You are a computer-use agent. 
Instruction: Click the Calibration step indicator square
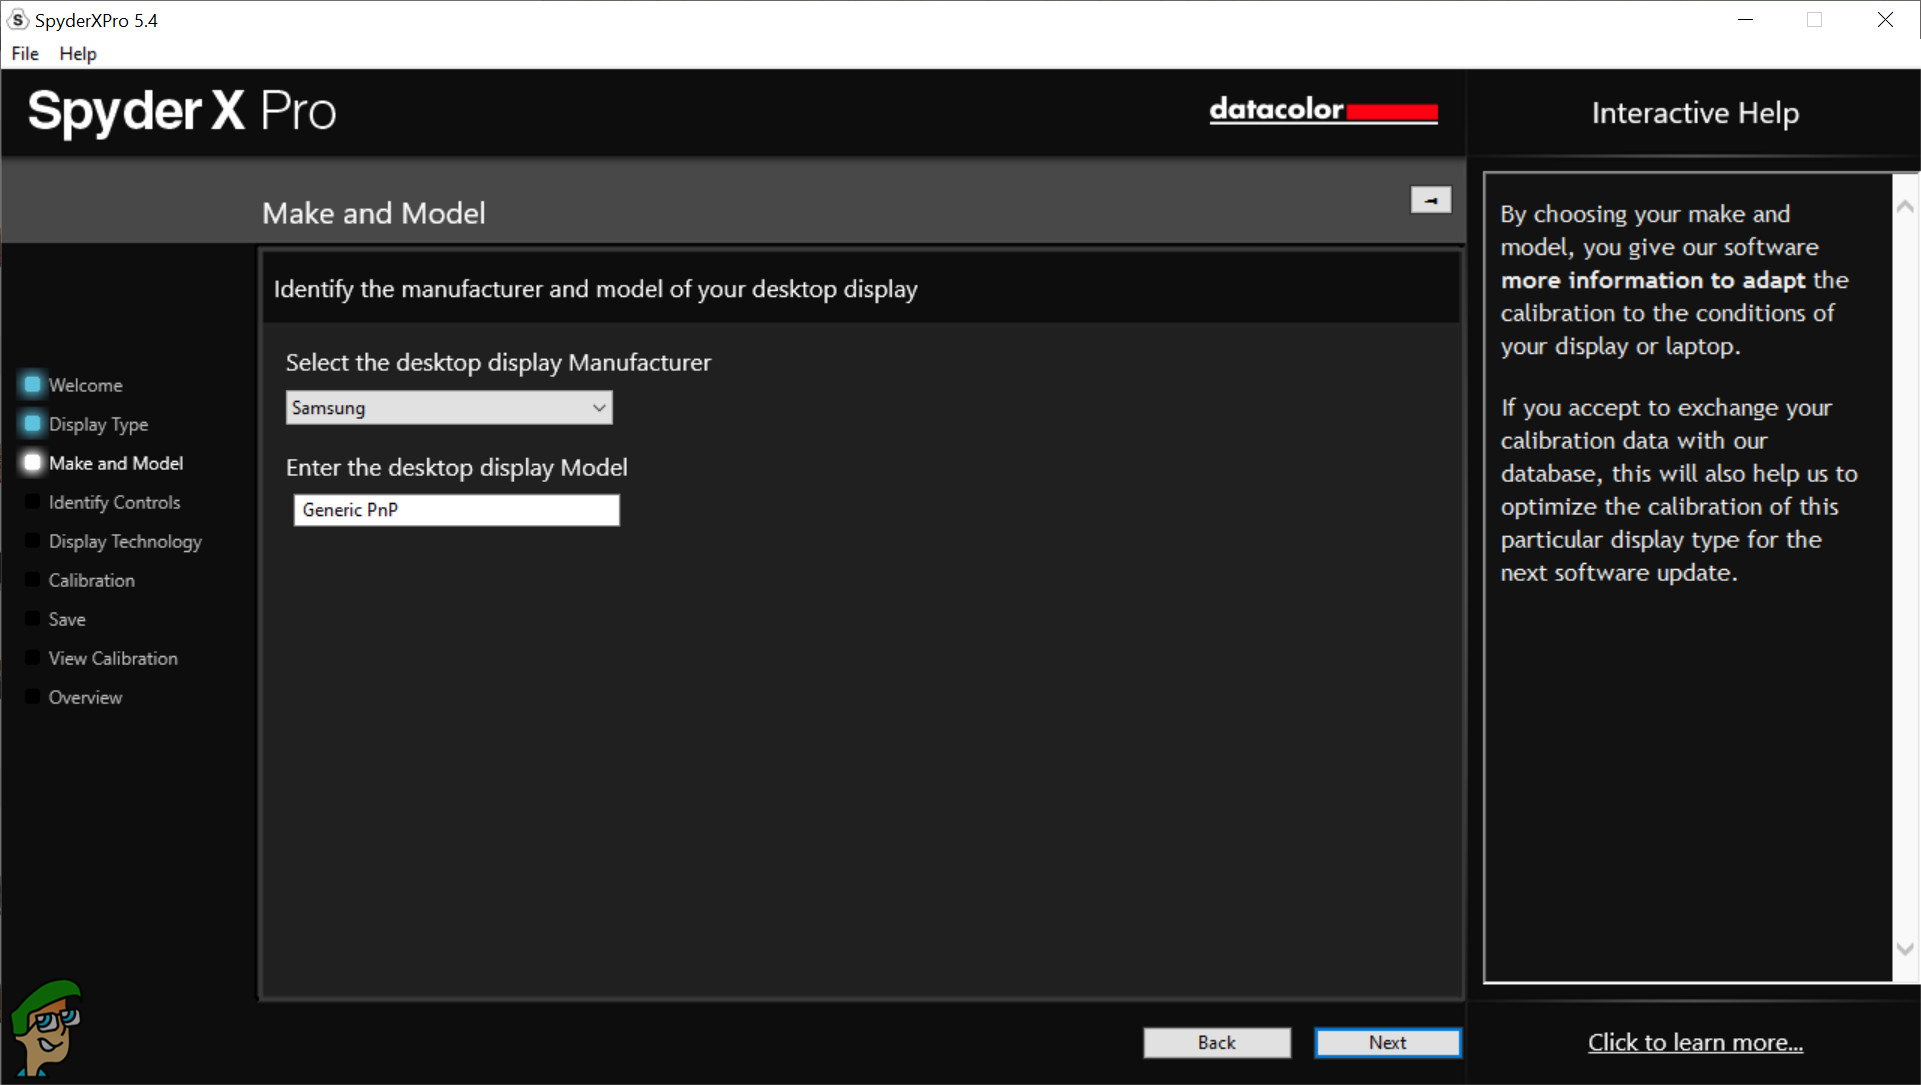32,579
